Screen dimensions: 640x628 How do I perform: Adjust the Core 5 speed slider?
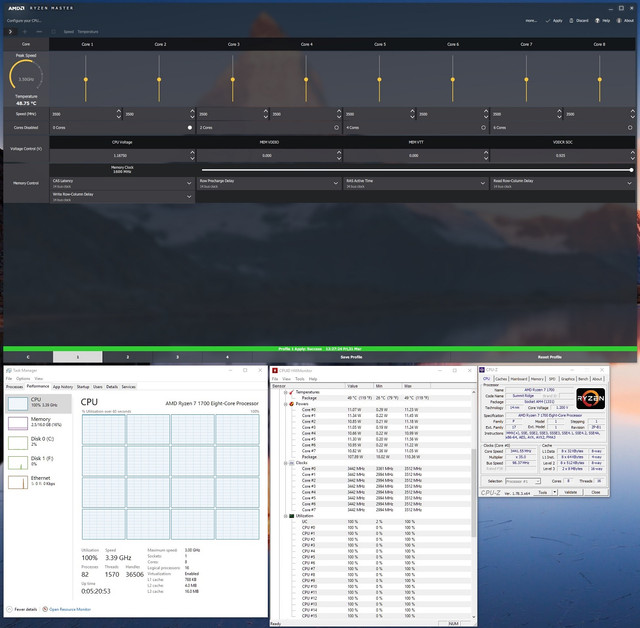(x=379, y=78)
